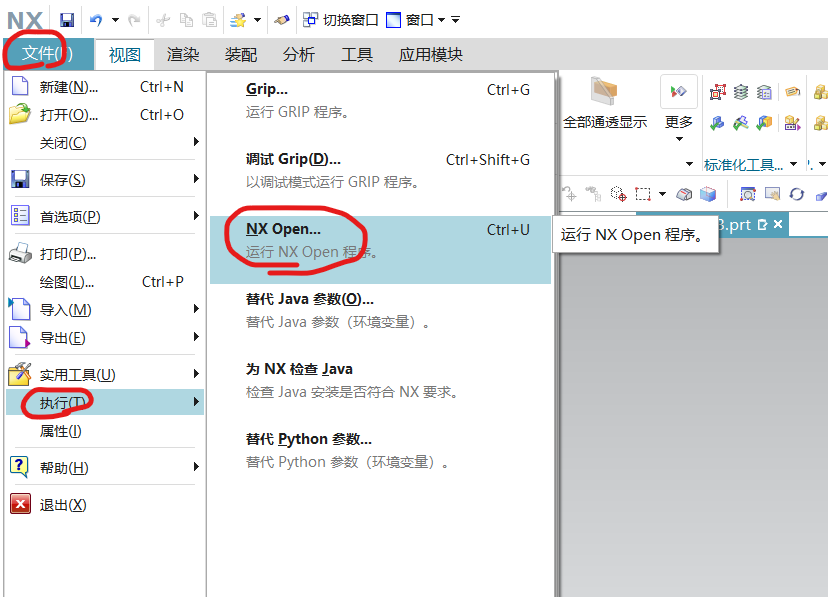Select 属性(I) in the File menu
The width and height of the screenshot is (828, 597).
(x=105, y=431)
